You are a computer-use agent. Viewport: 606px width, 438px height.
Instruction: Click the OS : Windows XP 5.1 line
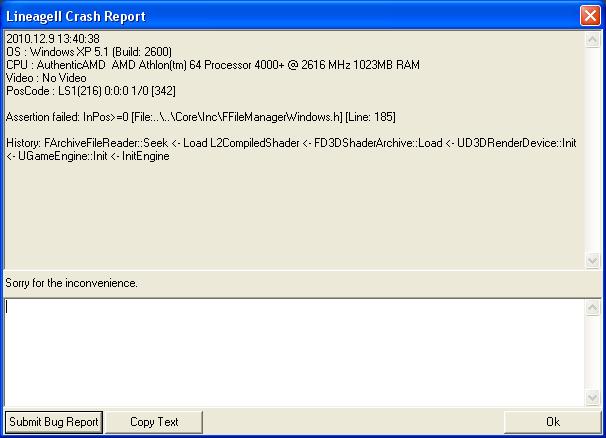pos(89,52)
